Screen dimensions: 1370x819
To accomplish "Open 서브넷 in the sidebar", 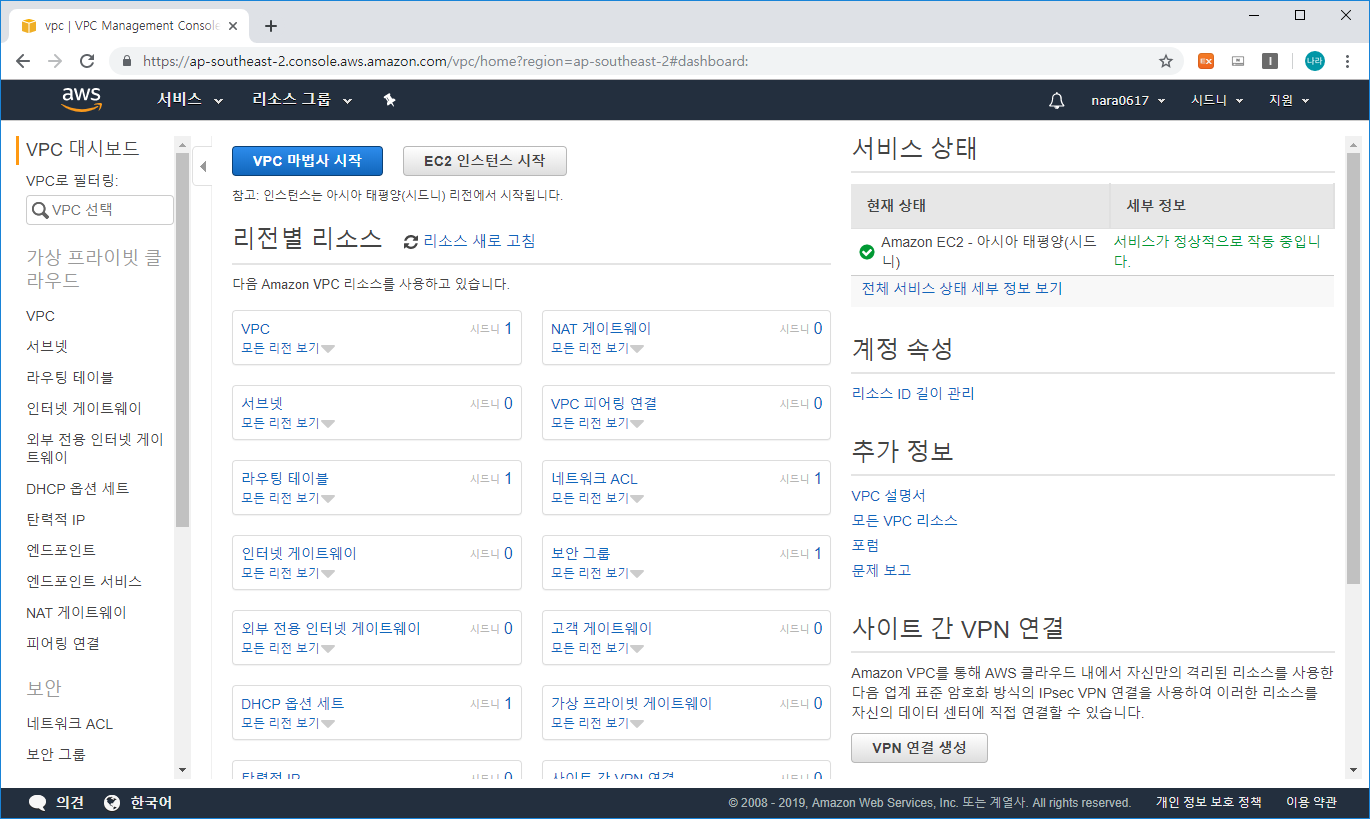I will pos(47,347).
